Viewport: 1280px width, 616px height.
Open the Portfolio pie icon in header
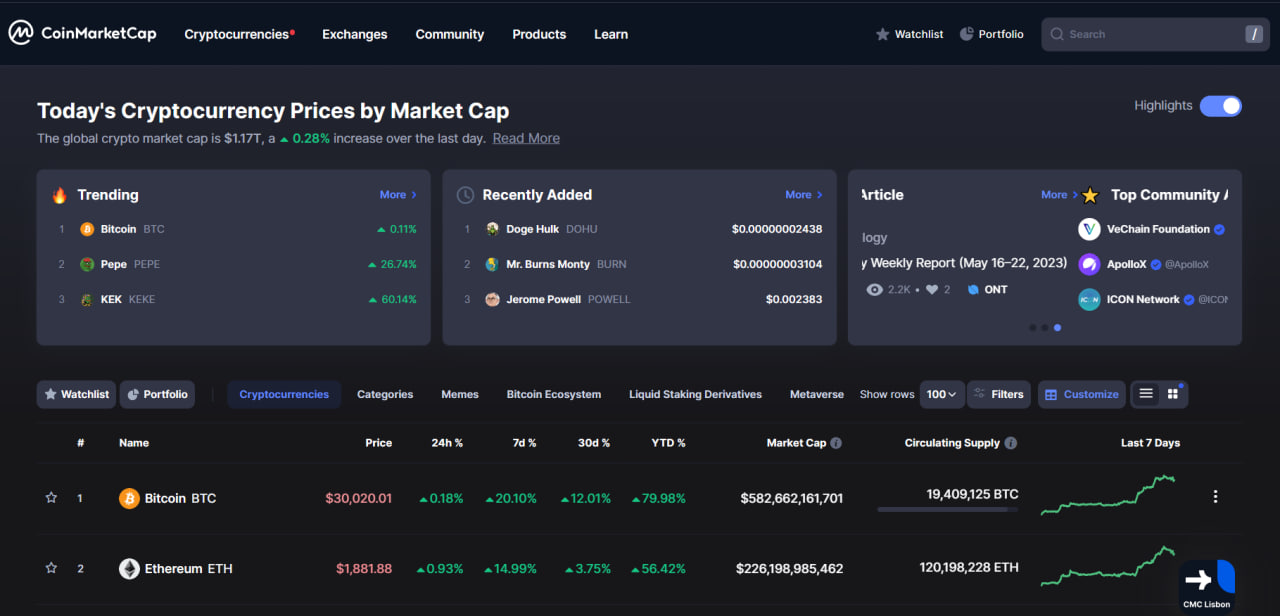point(966,34)
